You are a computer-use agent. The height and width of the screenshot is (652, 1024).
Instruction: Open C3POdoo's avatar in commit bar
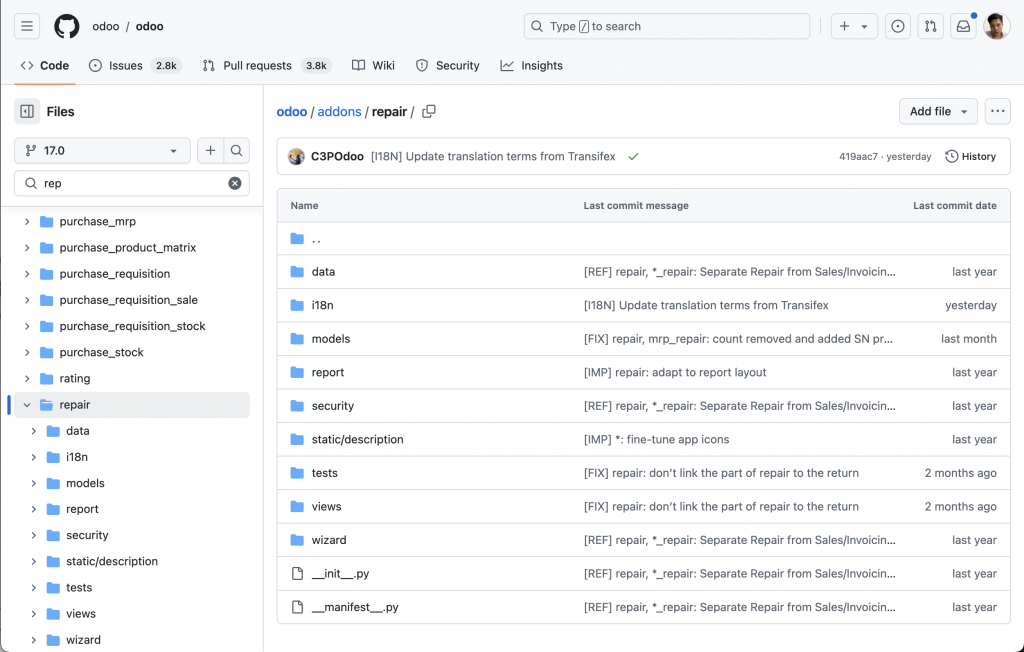296,157
